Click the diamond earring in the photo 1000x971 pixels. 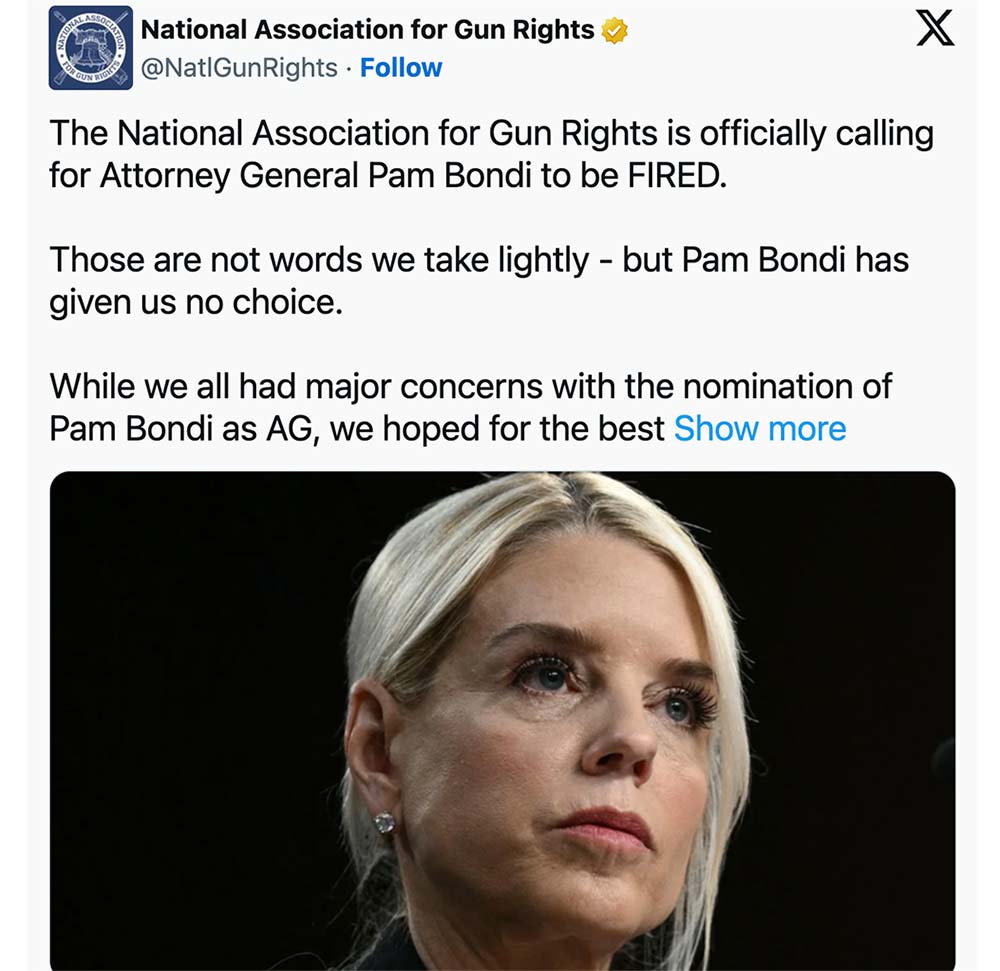[384, 823]
